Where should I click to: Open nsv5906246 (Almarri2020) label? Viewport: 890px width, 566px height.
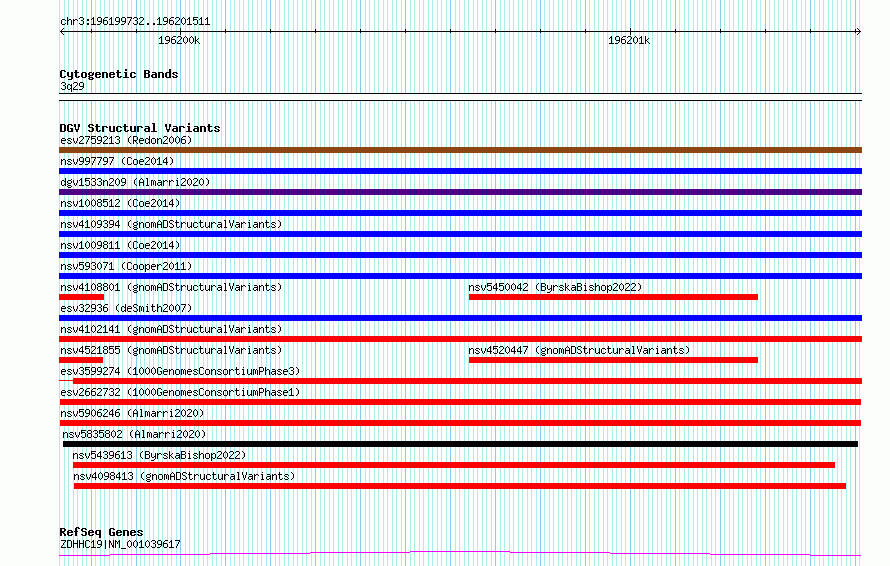click(132, 413)
